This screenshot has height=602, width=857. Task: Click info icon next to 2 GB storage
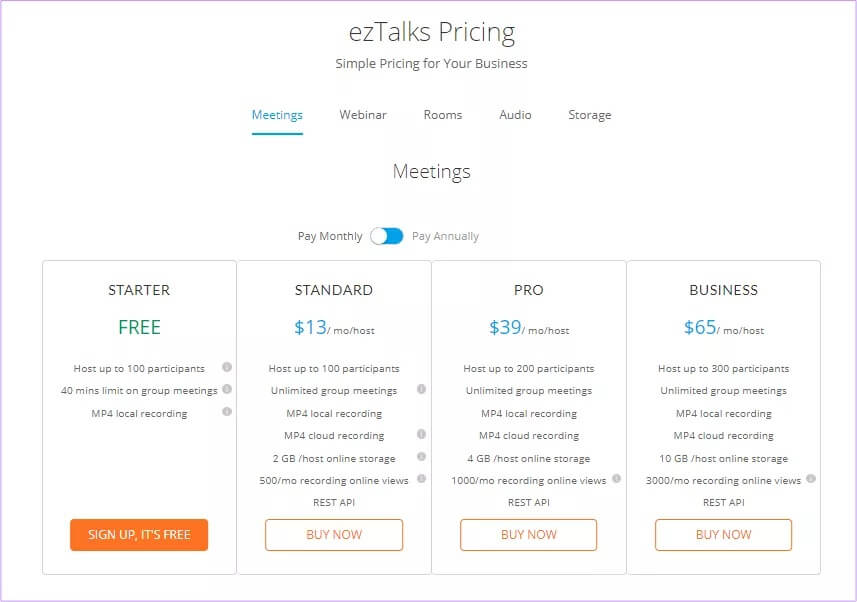click(x=421, y=456)
